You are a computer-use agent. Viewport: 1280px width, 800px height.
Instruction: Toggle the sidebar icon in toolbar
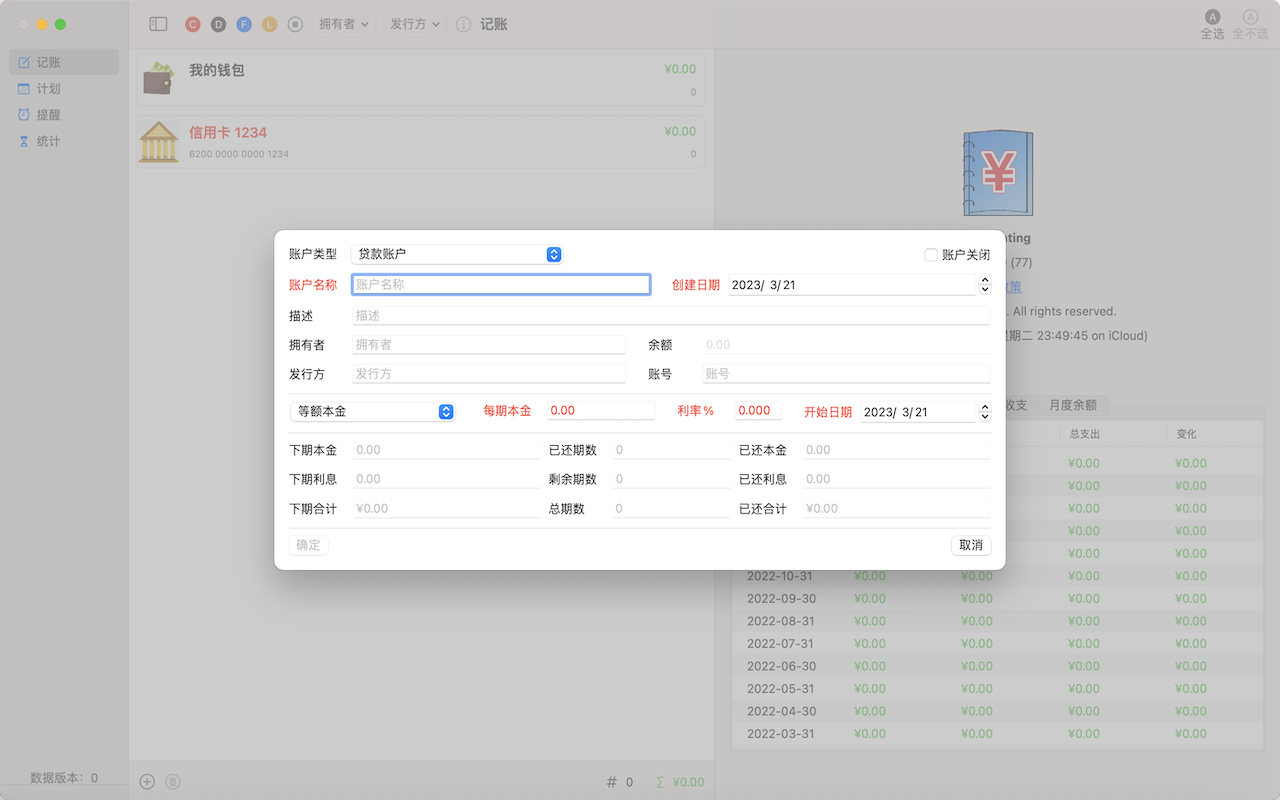pyautogui.click(x=158, y=24)
